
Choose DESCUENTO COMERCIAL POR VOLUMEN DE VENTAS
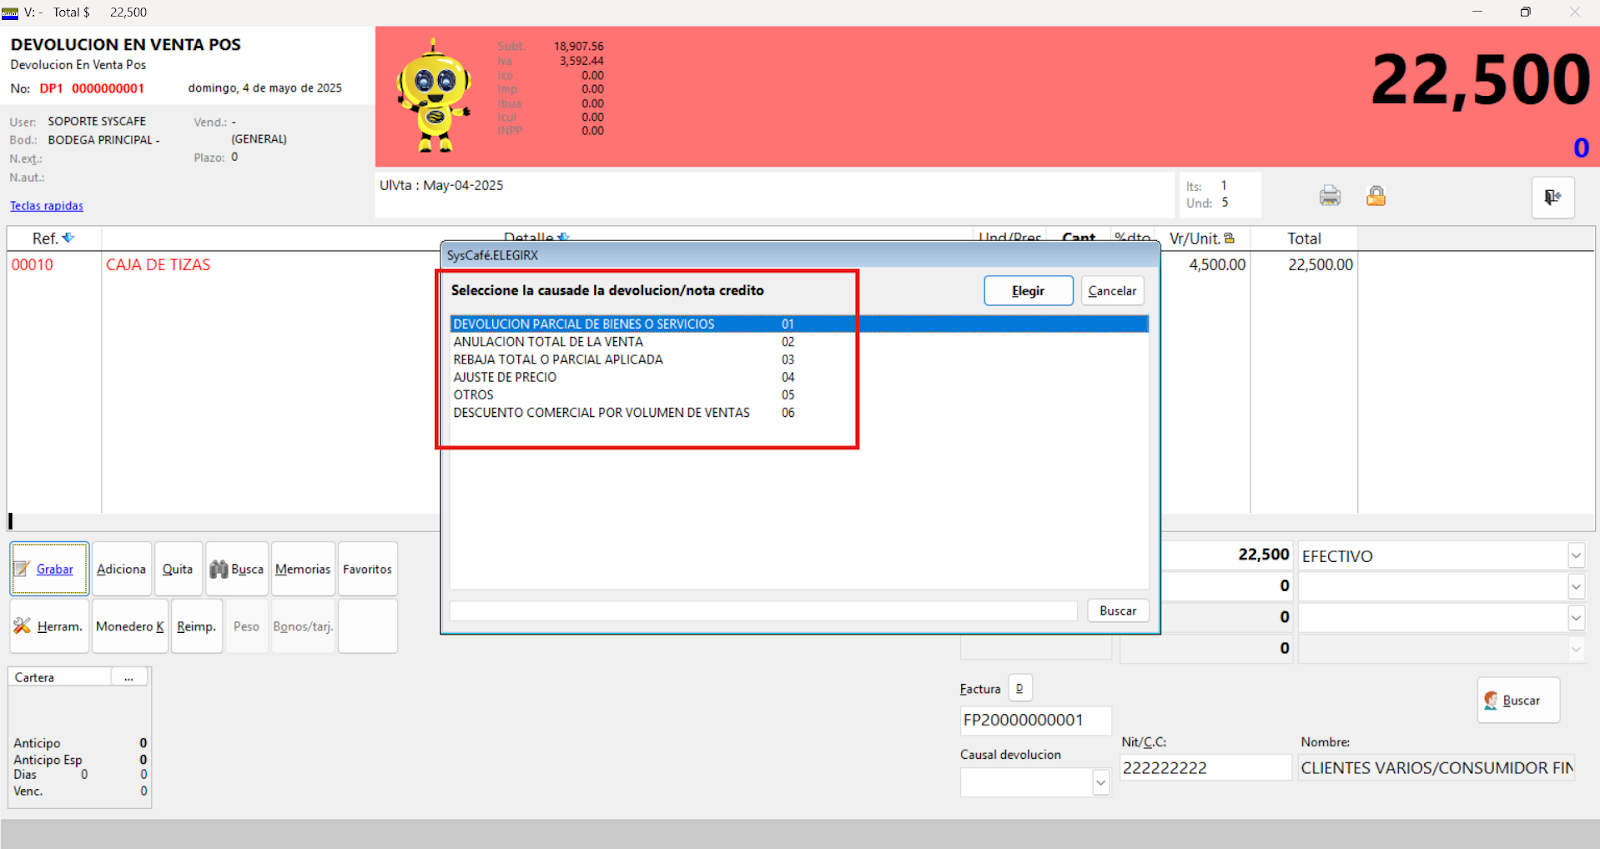pyautogui.click(x=601, y=413)
